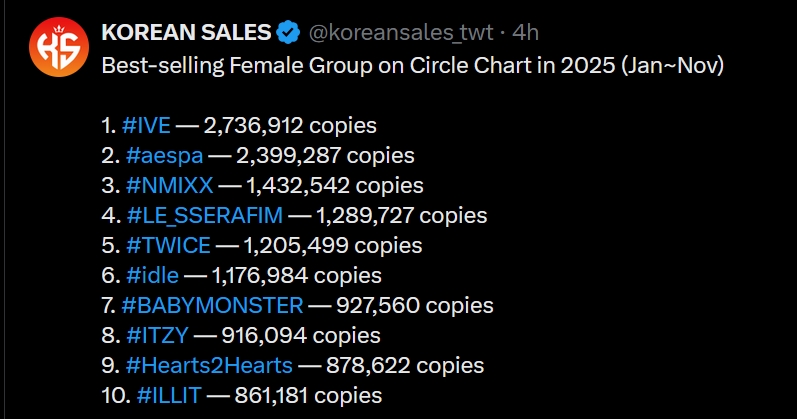
Task: Open the tweet via the 4h timestamp
Action: pyautogui.click(x=525, y=33)
